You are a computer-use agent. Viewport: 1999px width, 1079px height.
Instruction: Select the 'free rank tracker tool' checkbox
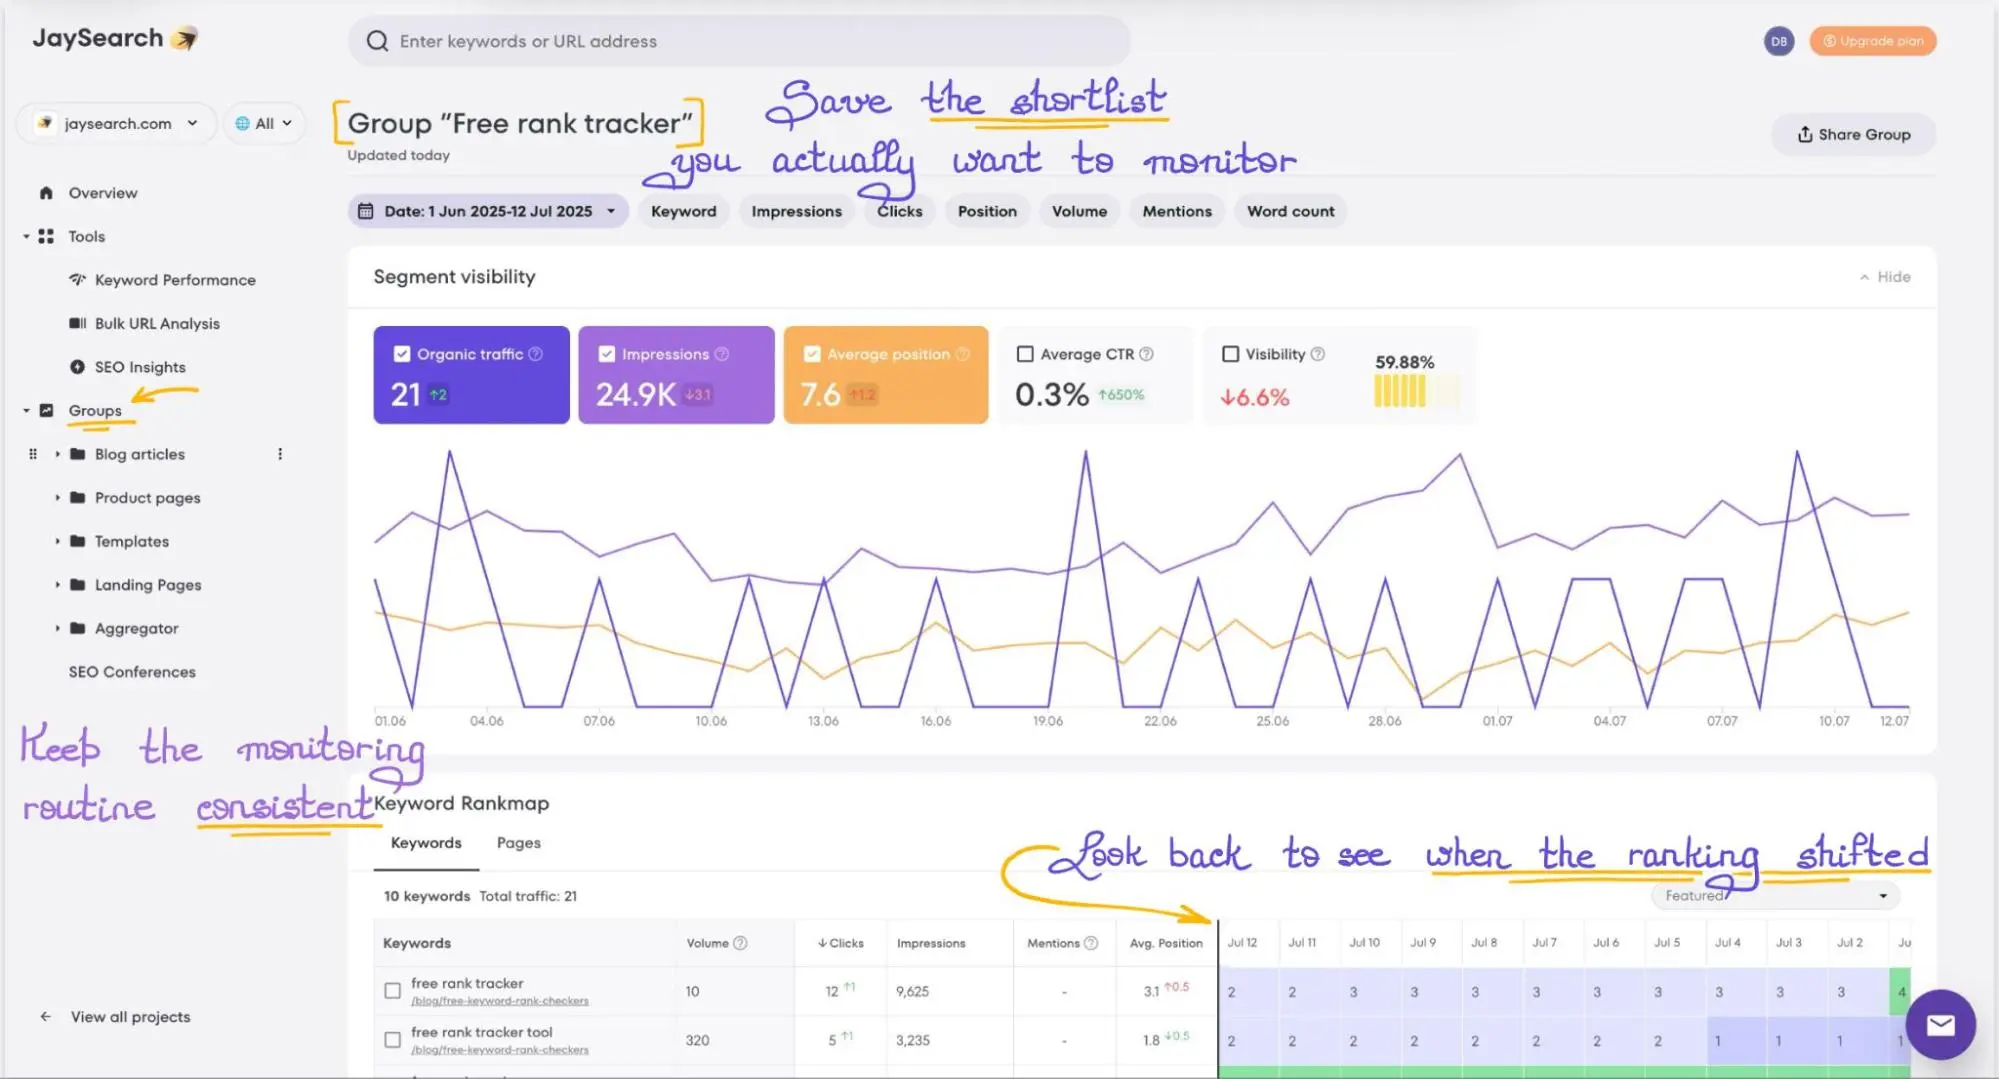tap(393, 1040)
